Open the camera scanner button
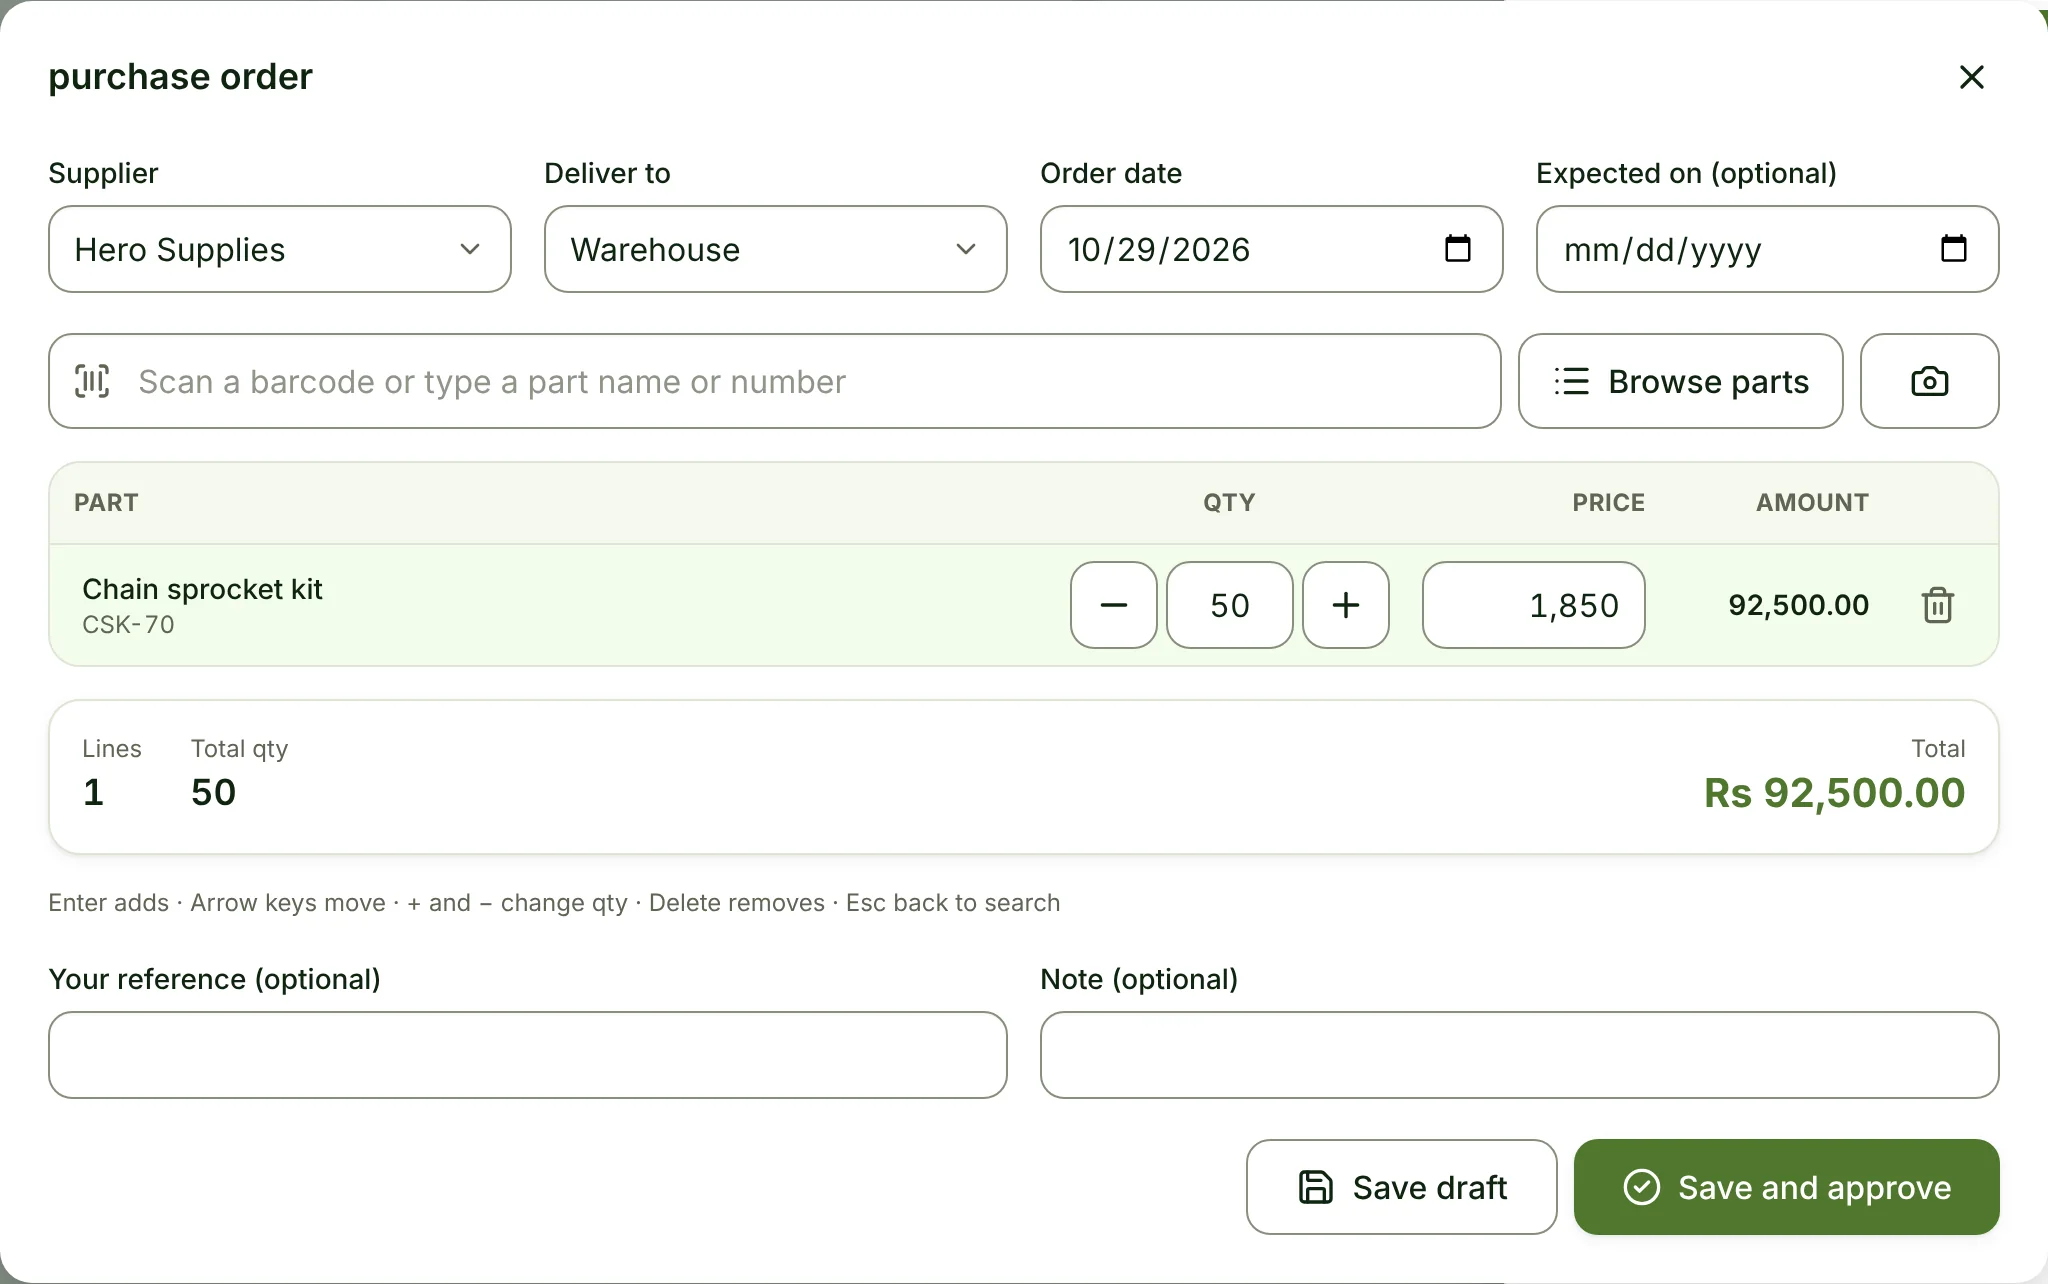 1930,381
